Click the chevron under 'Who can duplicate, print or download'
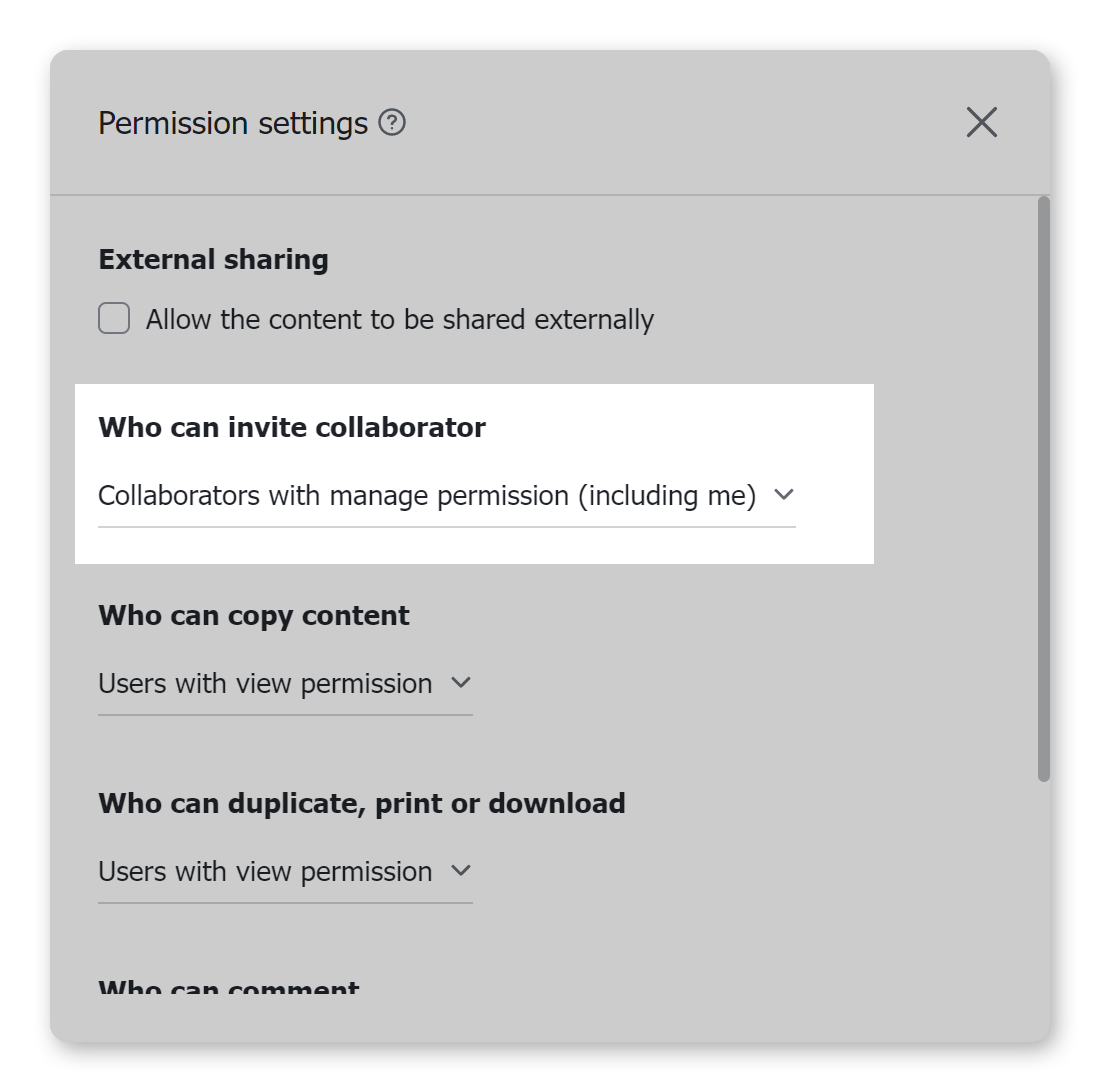Image resolution: width=1100 pixels, height=1092 pixels. point(460,871)
